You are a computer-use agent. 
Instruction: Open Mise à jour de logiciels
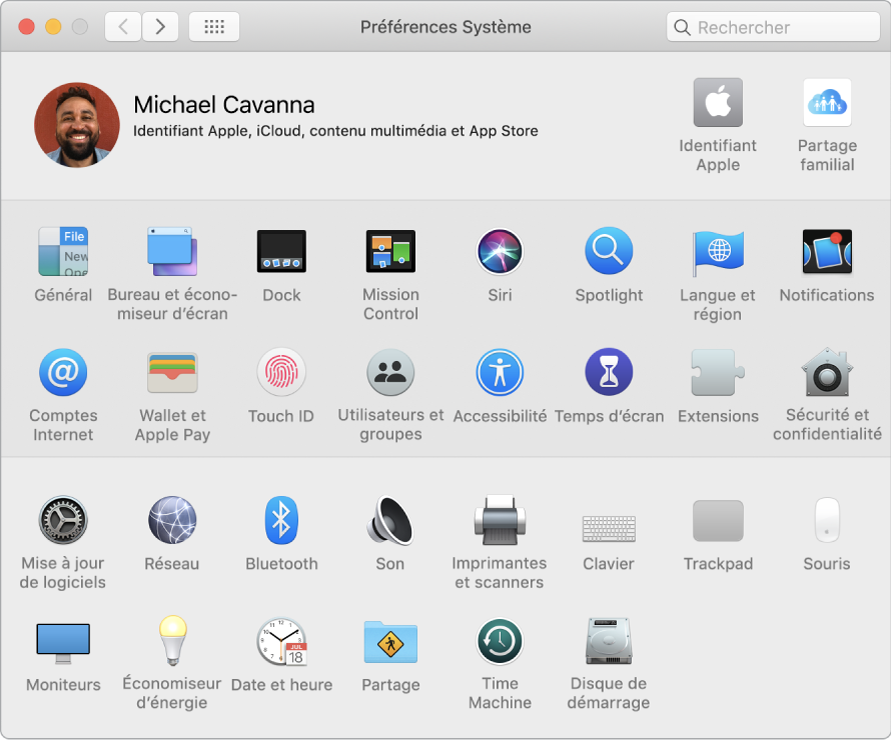[x=63, y=521]
